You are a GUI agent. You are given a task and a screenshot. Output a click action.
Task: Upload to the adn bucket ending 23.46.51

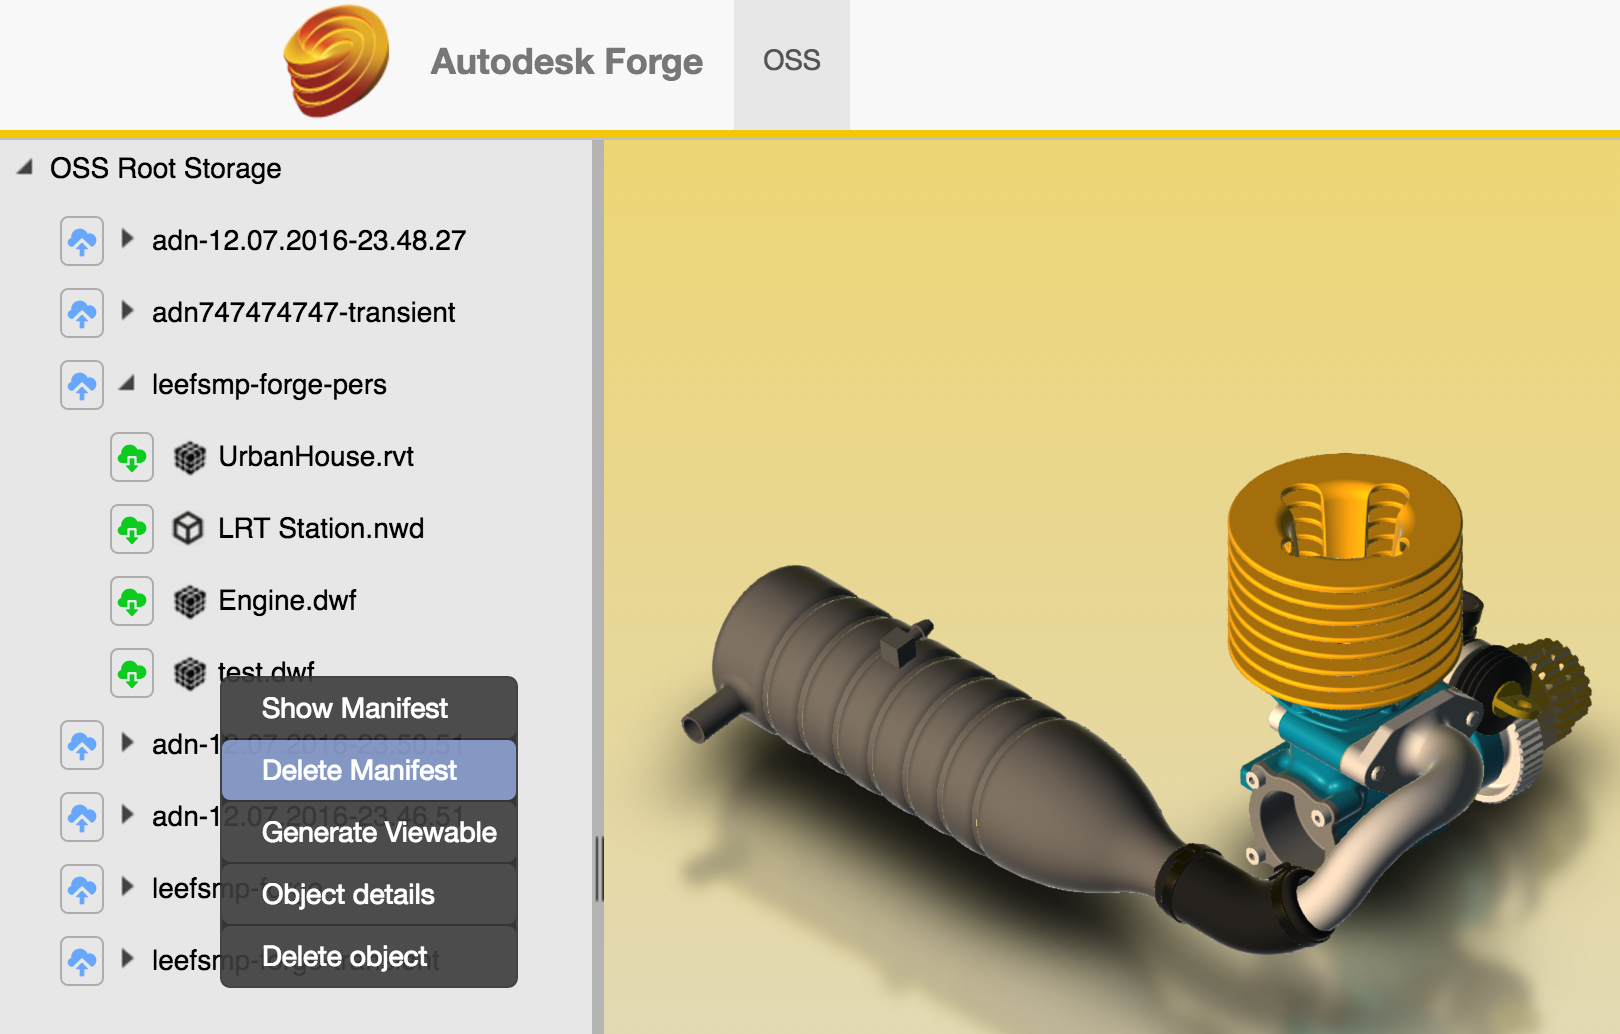(82, 817)
